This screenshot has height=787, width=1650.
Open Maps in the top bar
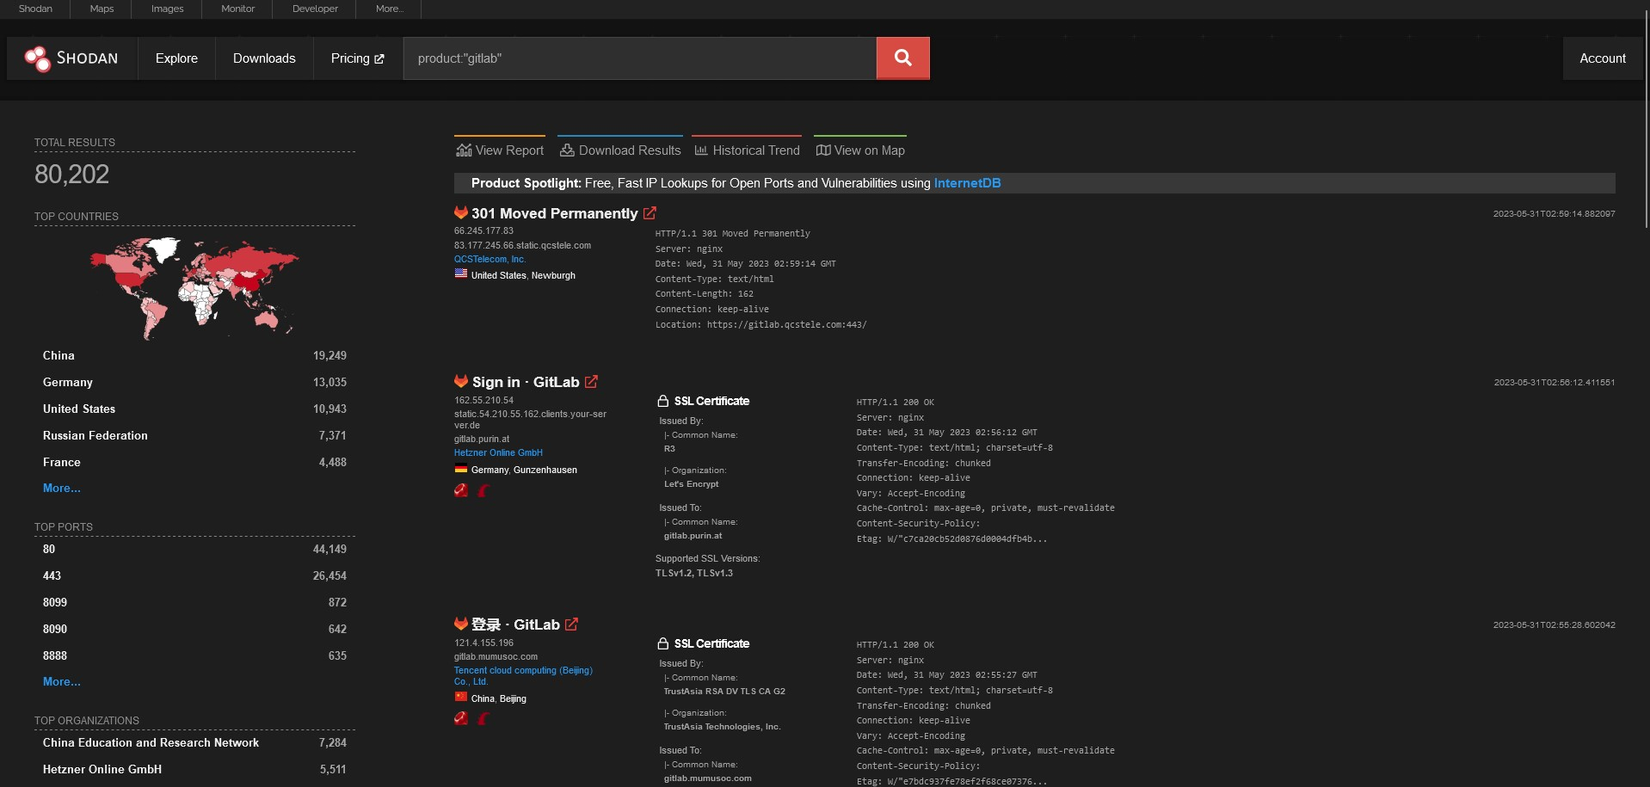tap(102, 9)
